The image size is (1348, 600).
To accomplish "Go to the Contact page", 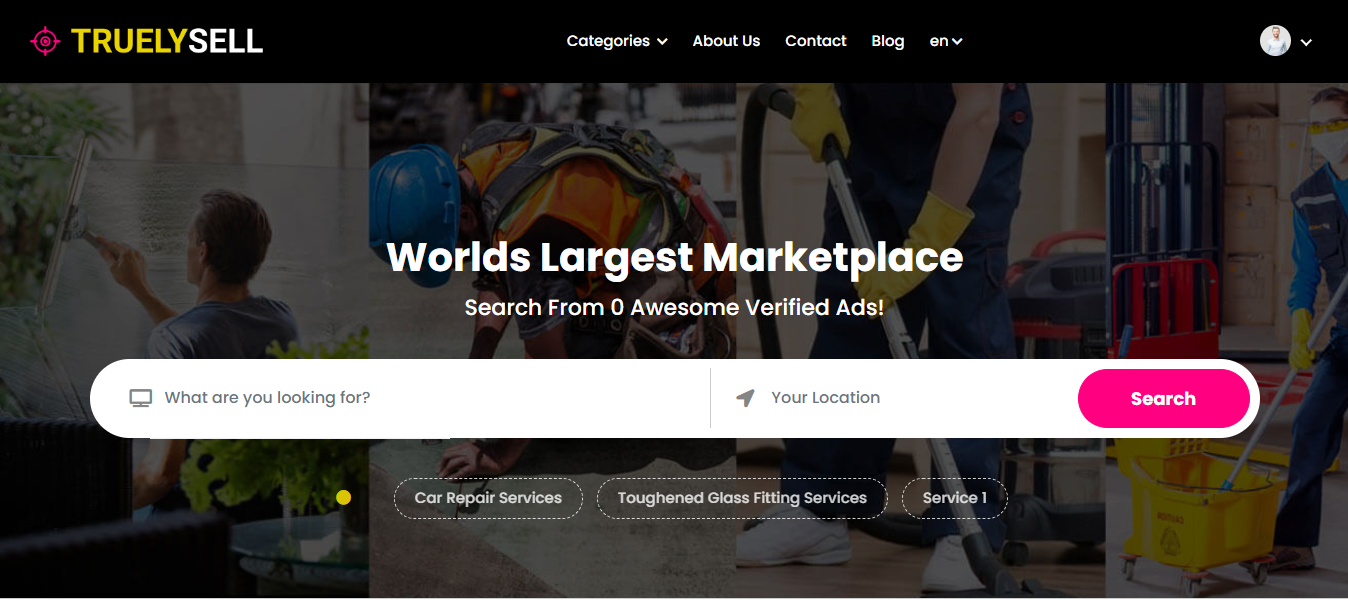I will click(816, 41).
